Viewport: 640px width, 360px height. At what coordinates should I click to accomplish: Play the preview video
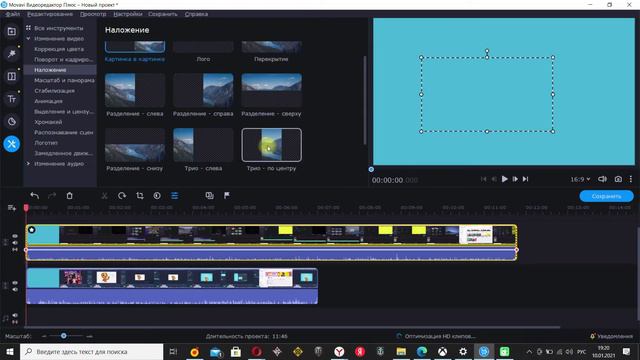pos(504,179)
